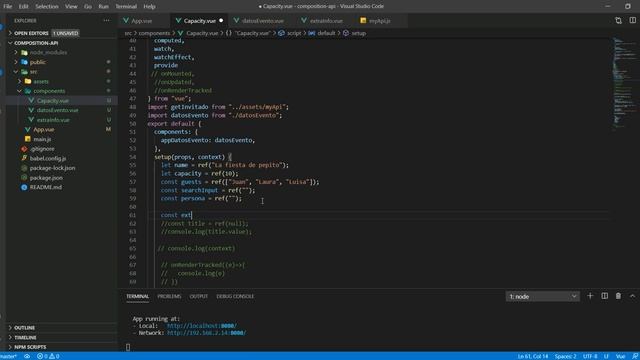Collapse the src folder
Image resolution: width=640 pixels, height=360 pixels.
click(33, 72)
